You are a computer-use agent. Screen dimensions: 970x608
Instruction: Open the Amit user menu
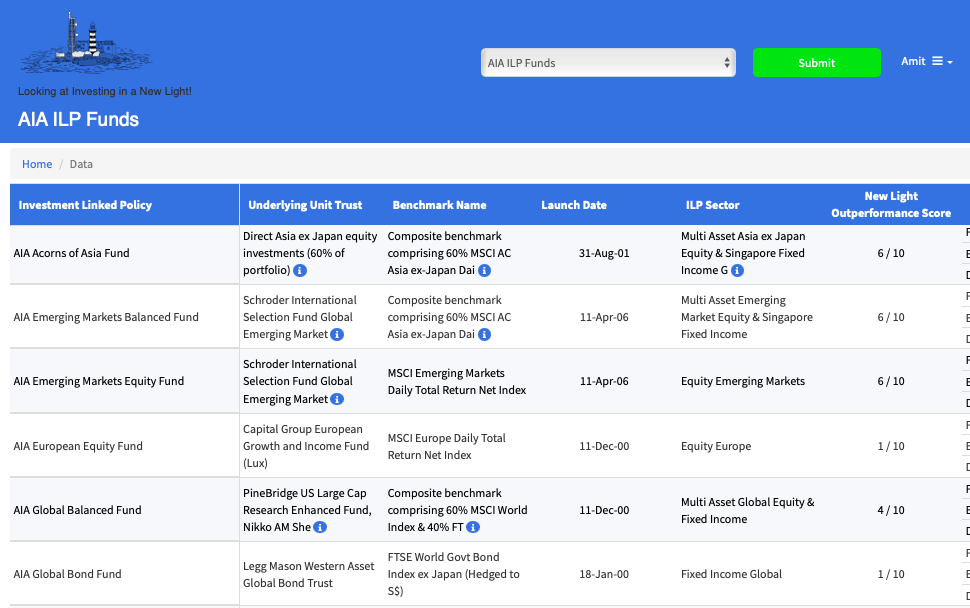click(926, 62)
